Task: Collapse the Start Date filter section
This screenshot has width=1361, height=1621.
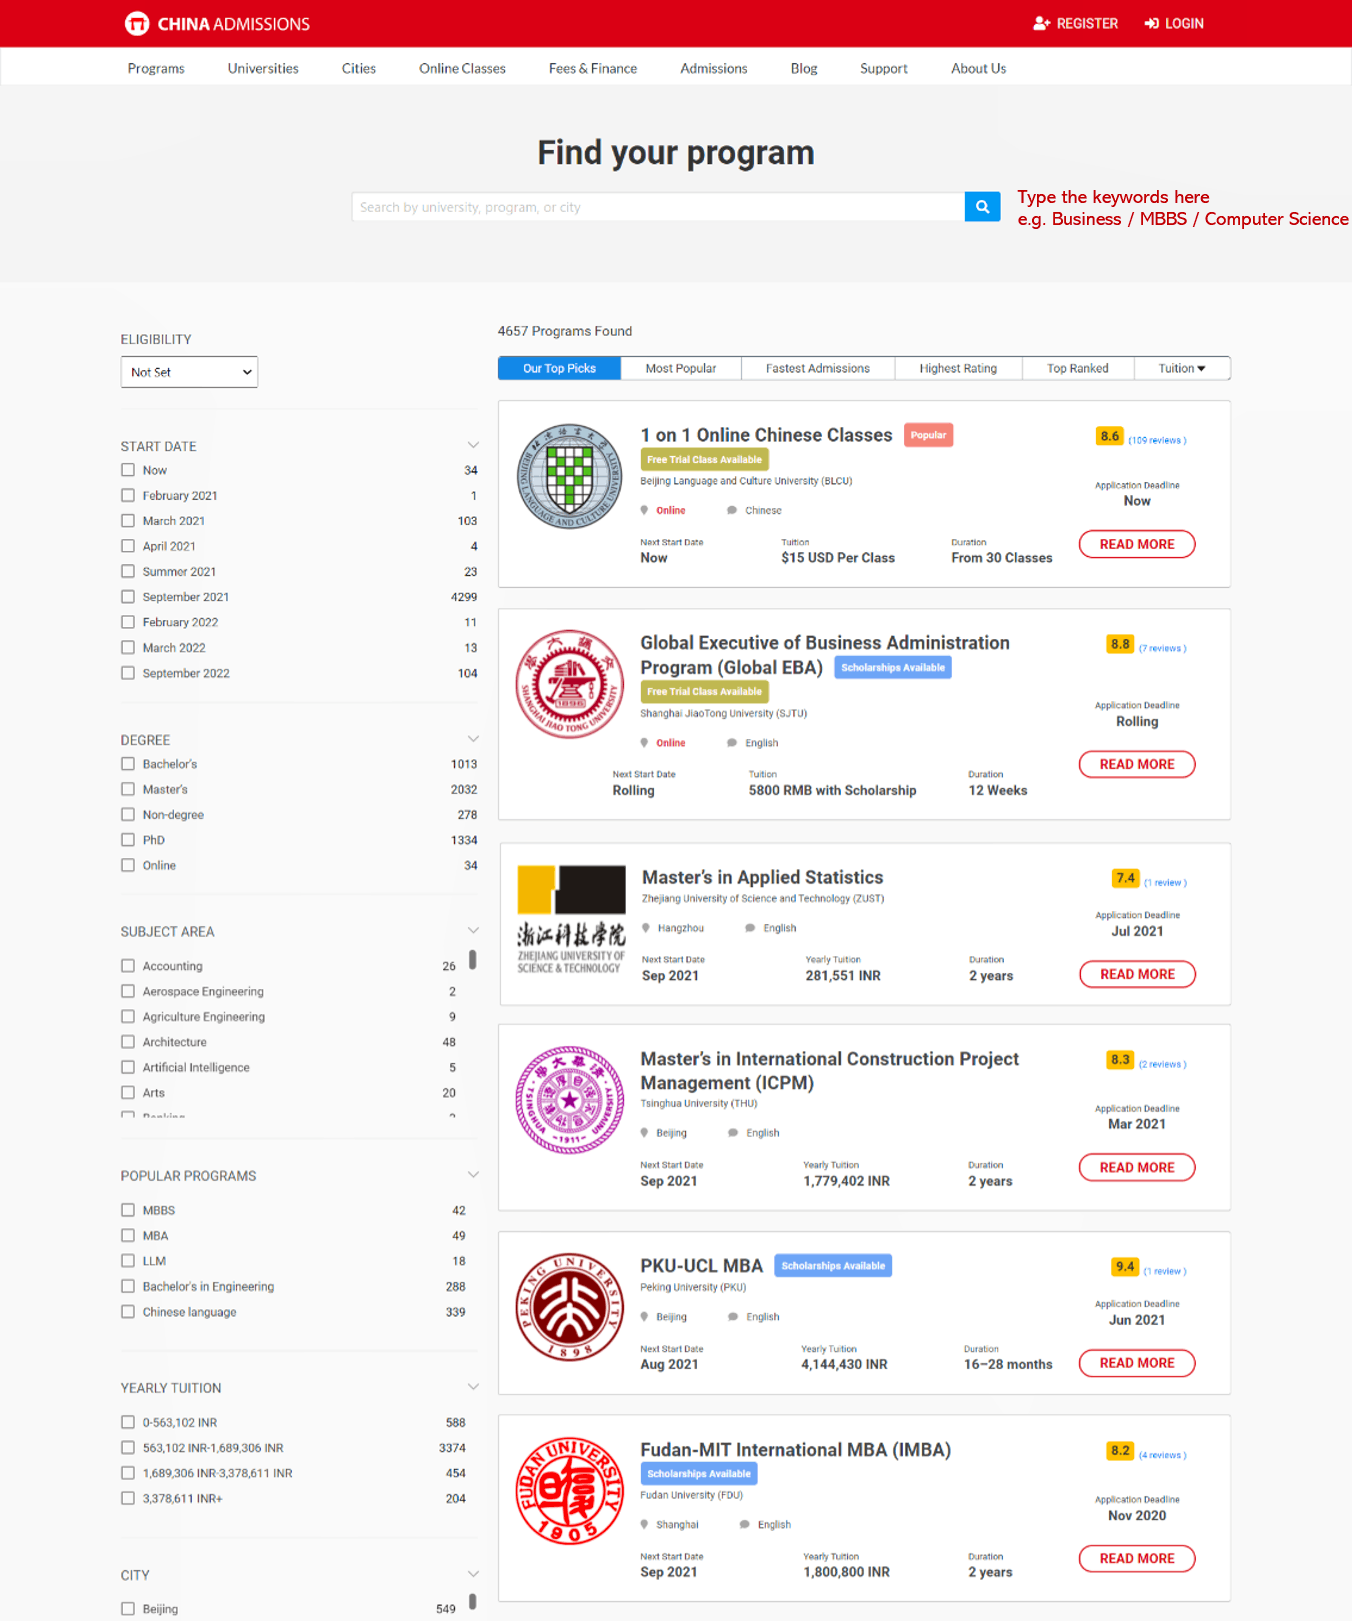Action: click(x=473, y=445)
